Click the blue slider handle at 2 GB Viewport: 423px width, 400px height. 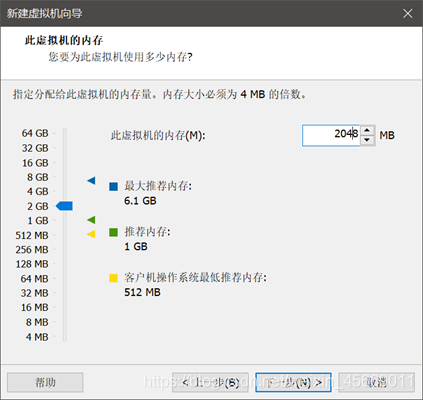coord(64,206)
